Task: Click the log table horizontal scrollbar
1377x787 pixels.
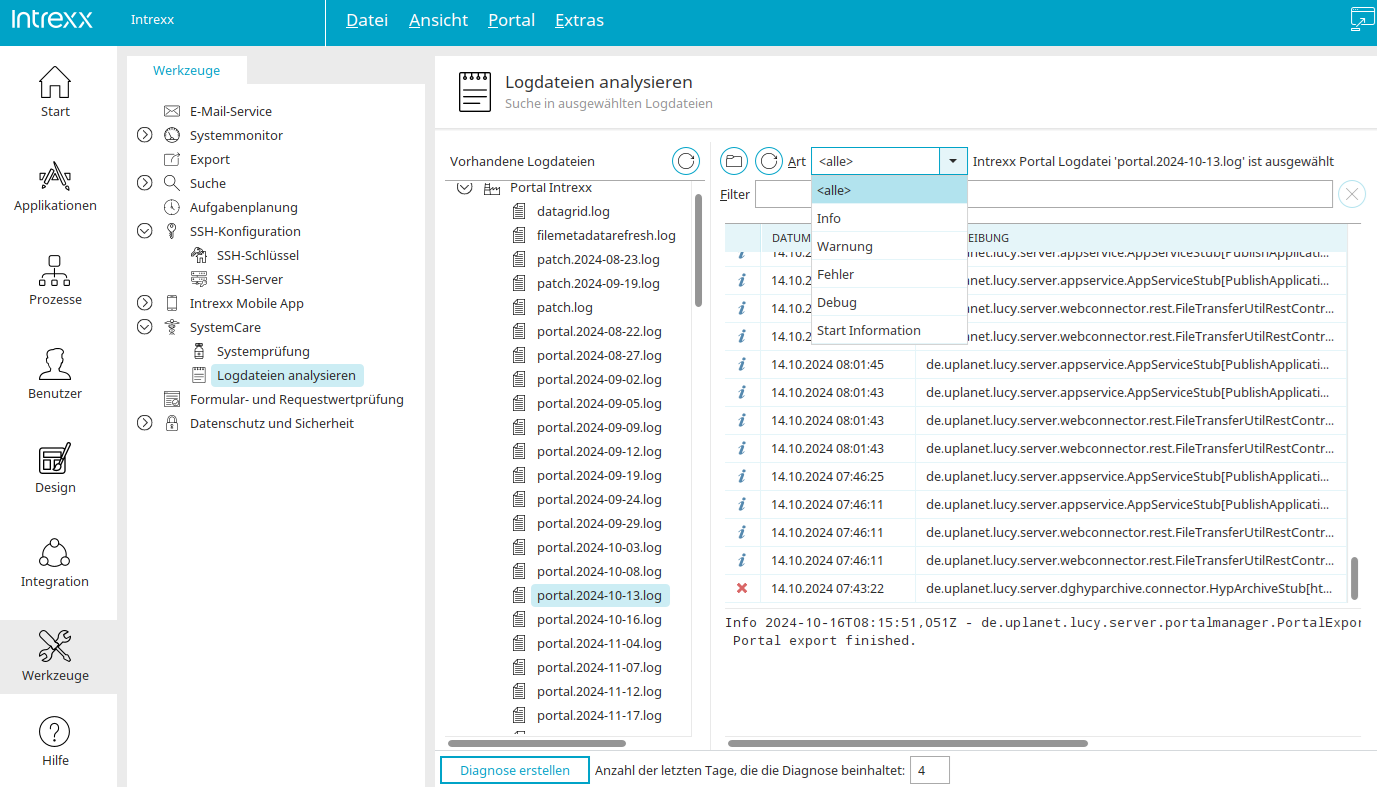Action: click(906, 743)
